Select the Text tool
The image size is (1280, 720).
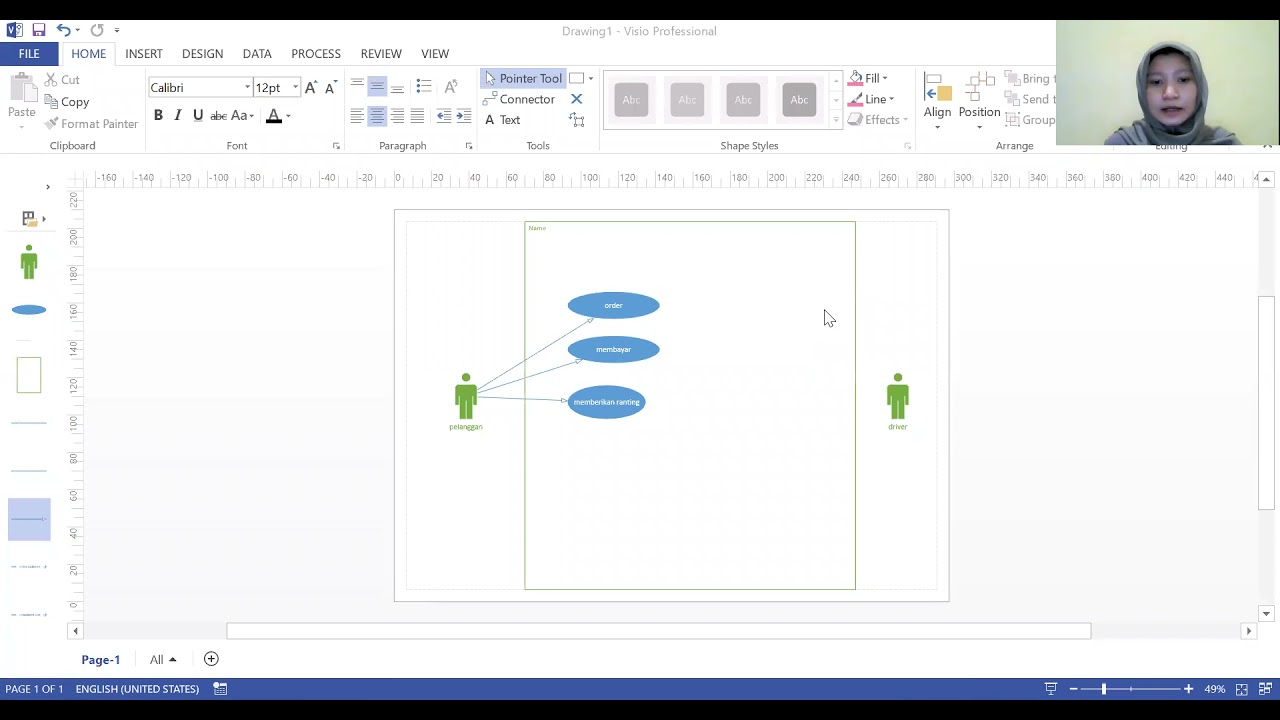point(502,120)
